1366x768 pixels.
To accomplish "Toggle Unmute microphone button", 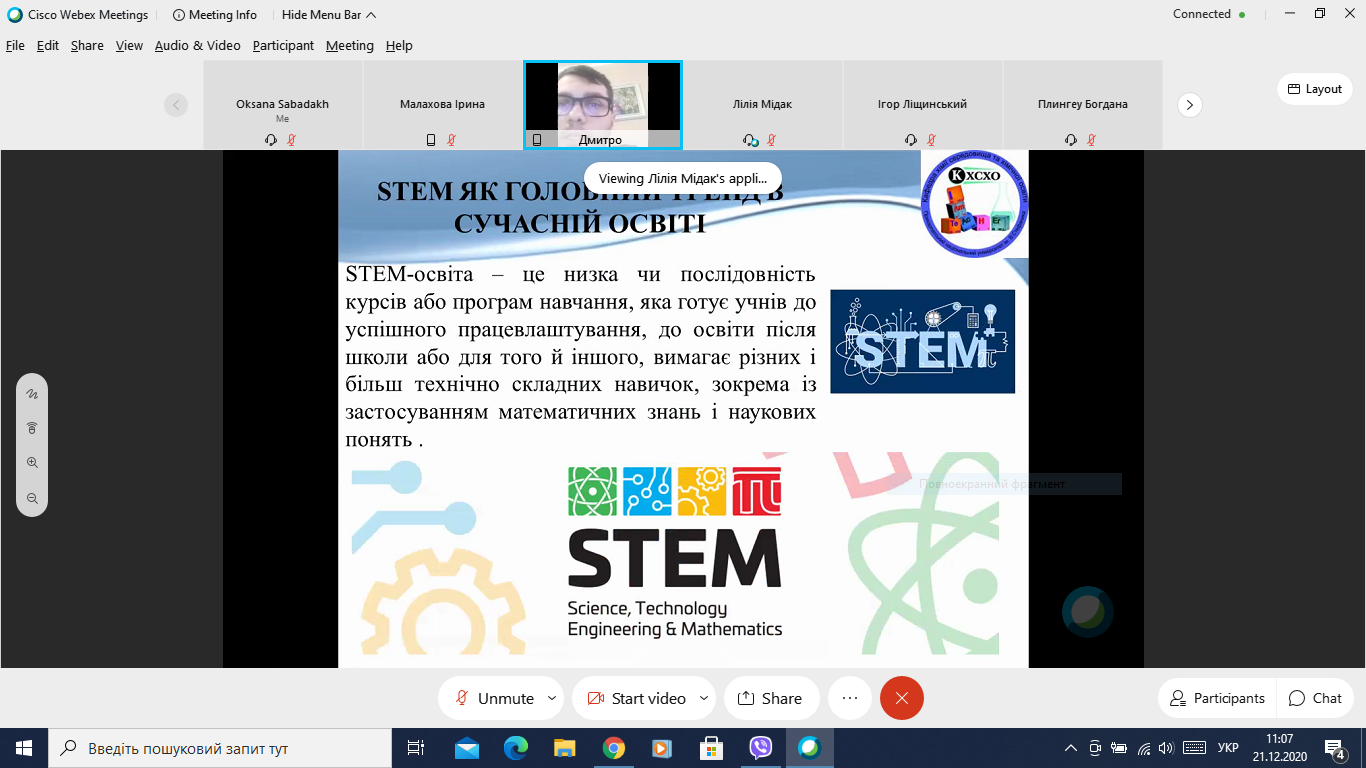I will pyautogui.click(x=494, y=698).
